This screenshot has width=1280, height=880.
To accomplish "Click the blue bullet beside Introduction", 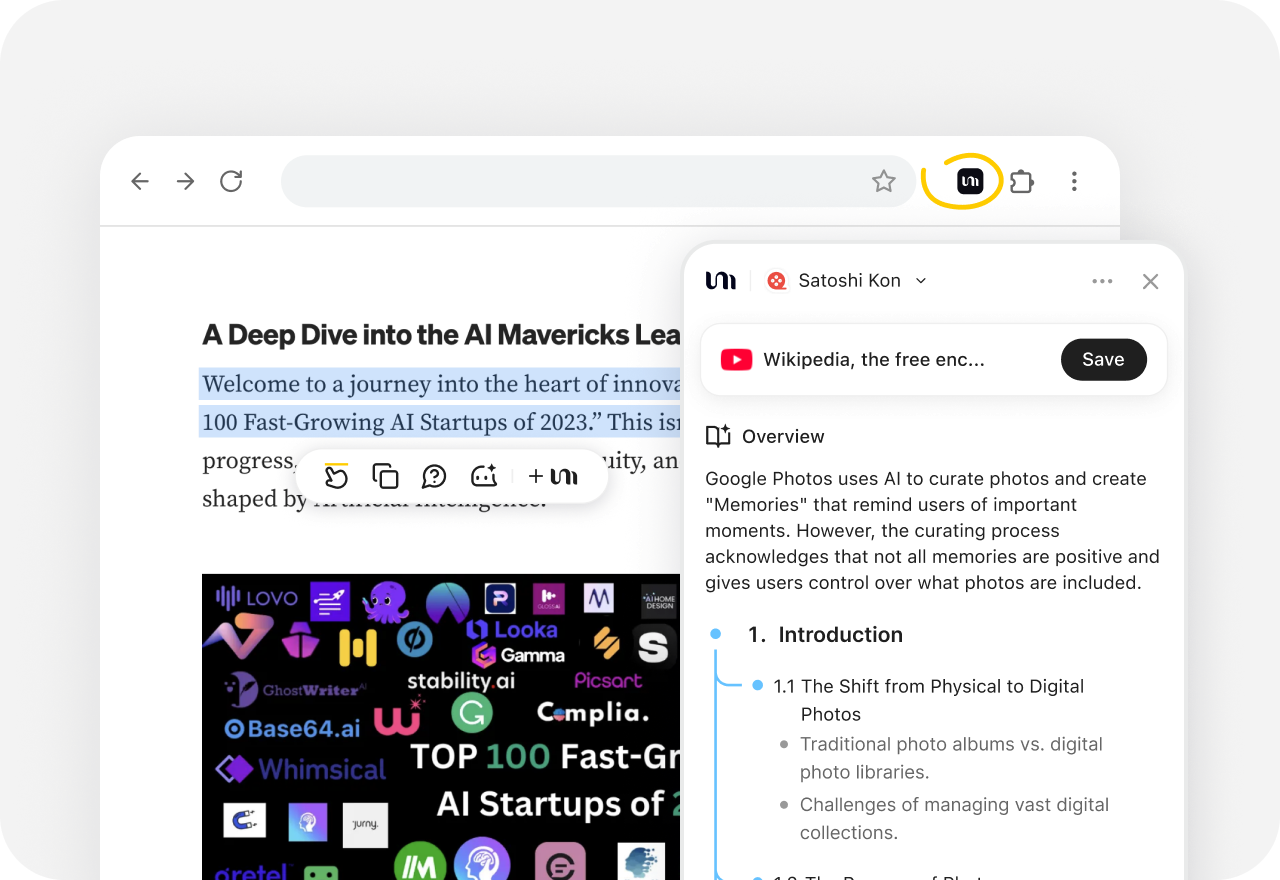I will coord(715,634).
